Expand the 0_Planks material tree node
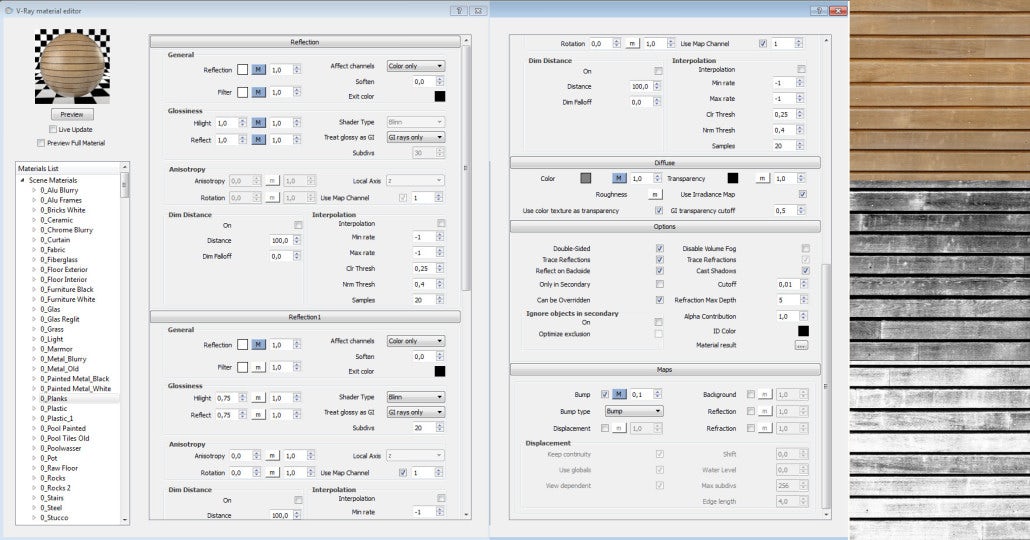 35,398
